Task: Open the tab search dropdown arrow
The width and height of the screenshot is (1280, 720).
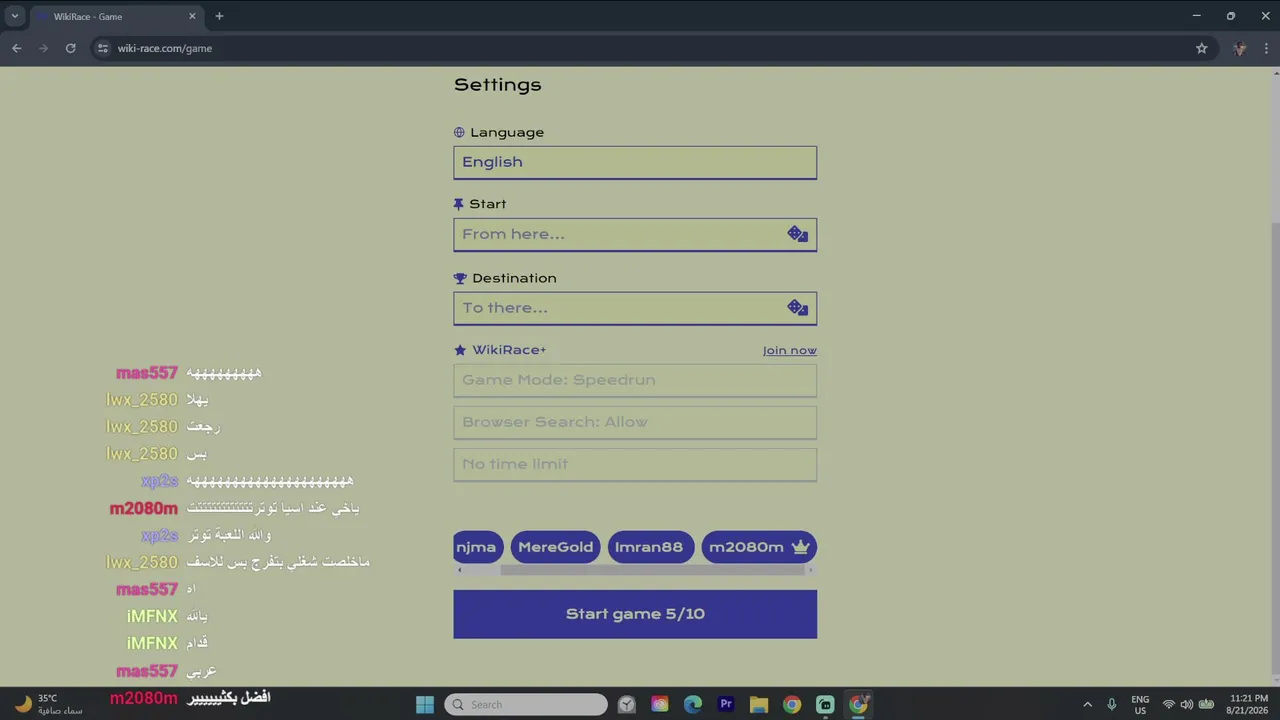Action: click(14, 16)
